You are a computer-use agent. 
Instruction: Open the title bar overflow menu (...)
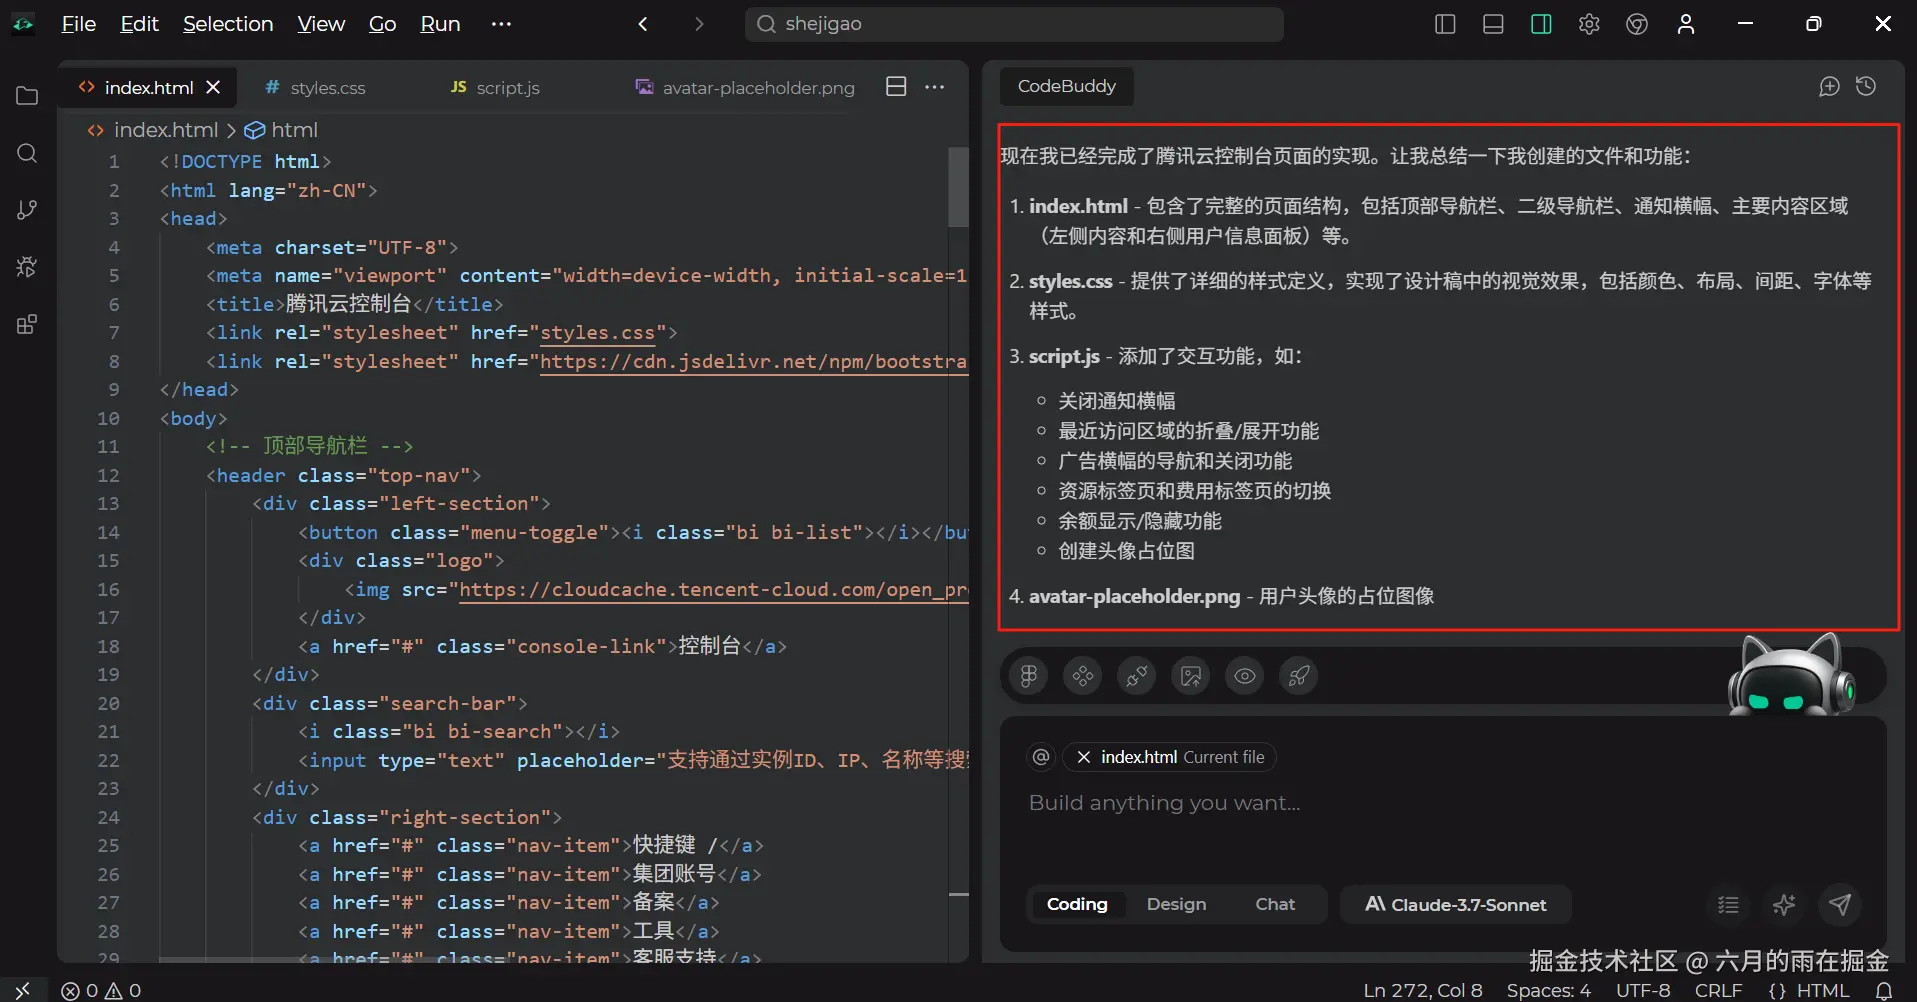tap(501, 24)
